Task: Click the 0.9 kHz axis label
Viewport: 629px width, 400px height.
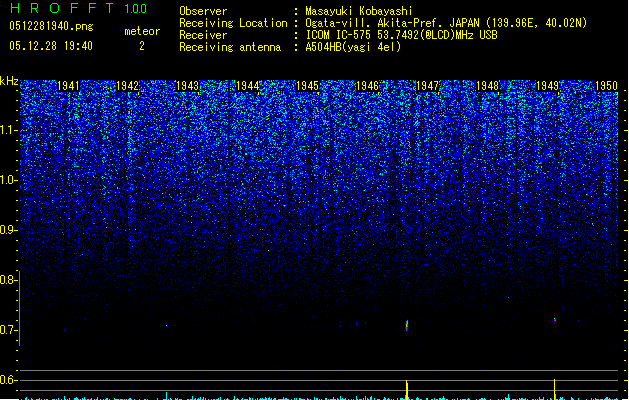Action: coord(8,230)
